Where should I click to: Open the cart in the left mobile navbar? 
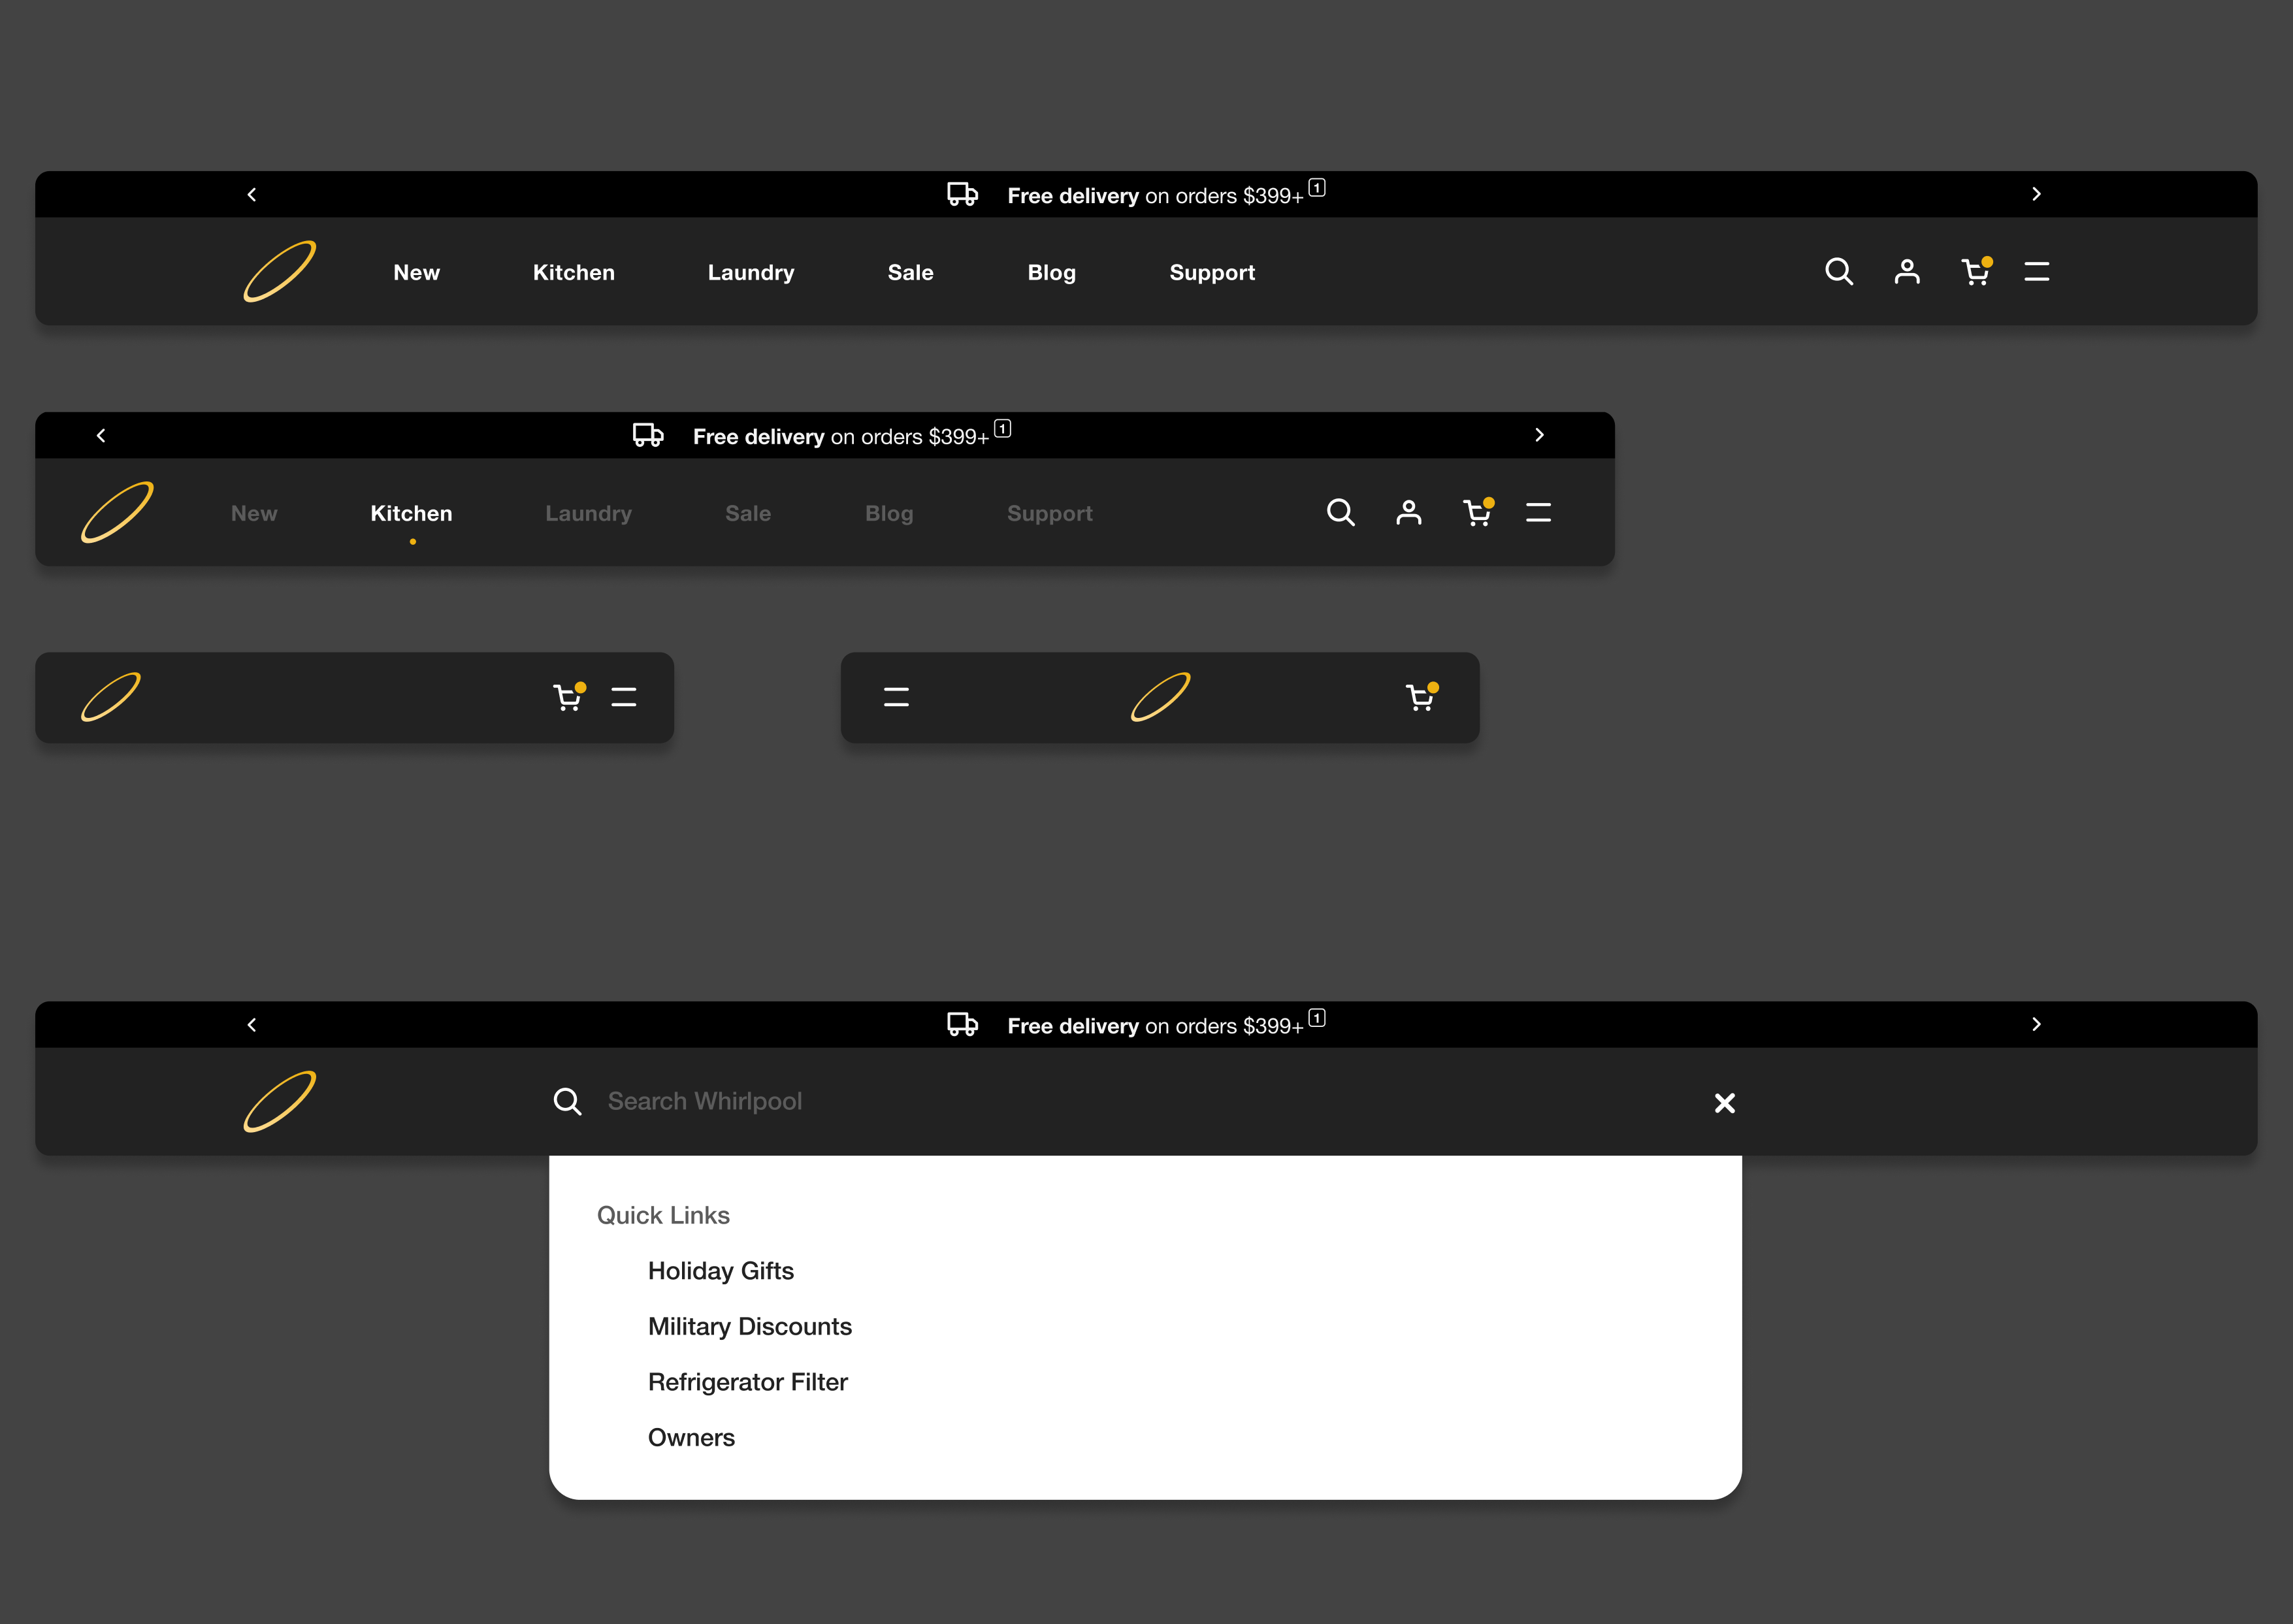[x=570, y=697]
